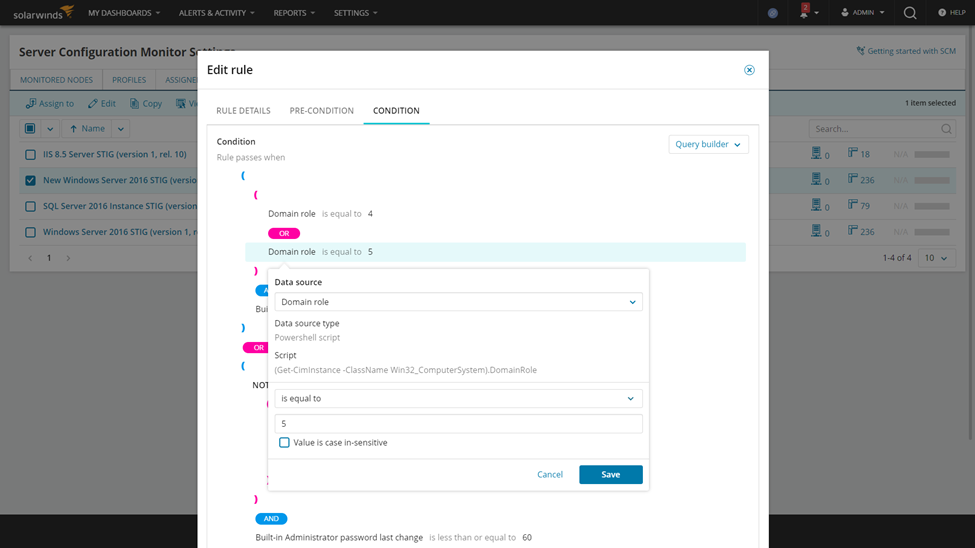Viewport: 975px width, 548px height.
Task: Open the Monitored Nodes tab
Action: [56, 80]
